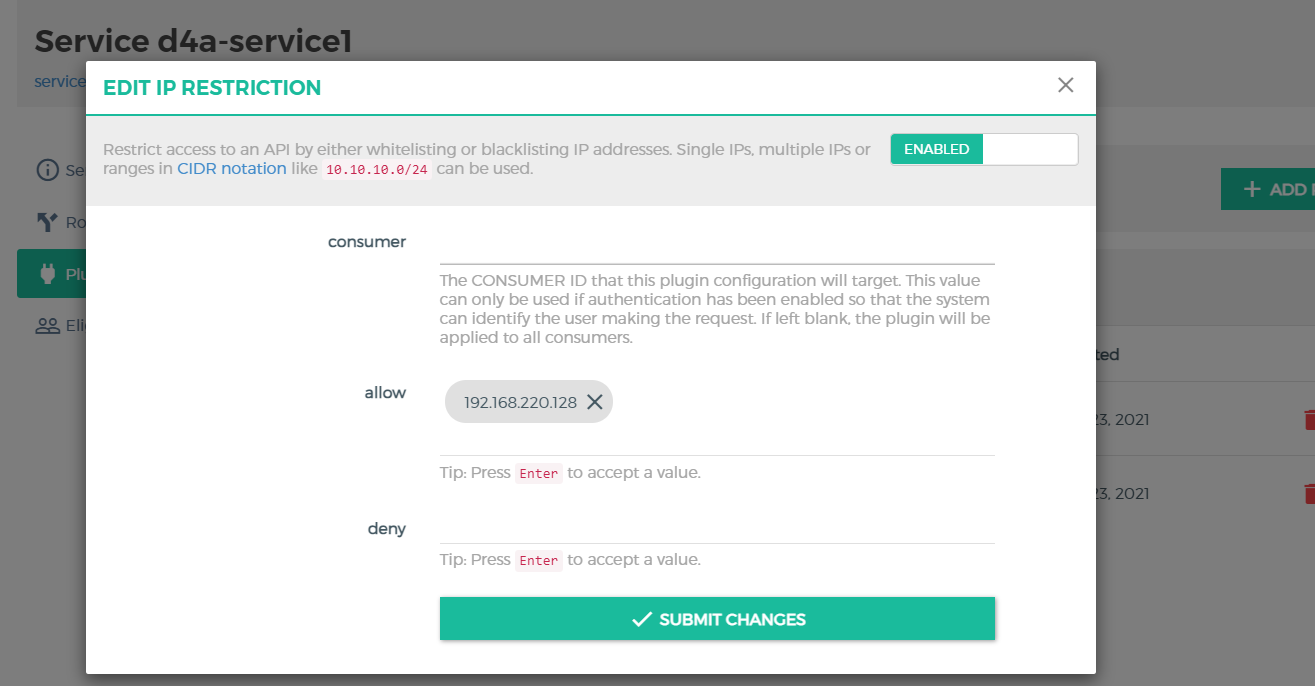Viewport: 1315px width, 686px height.
Task: Open Routes via the fork icon
Action: pyautogui.click(x=47, y=222)
